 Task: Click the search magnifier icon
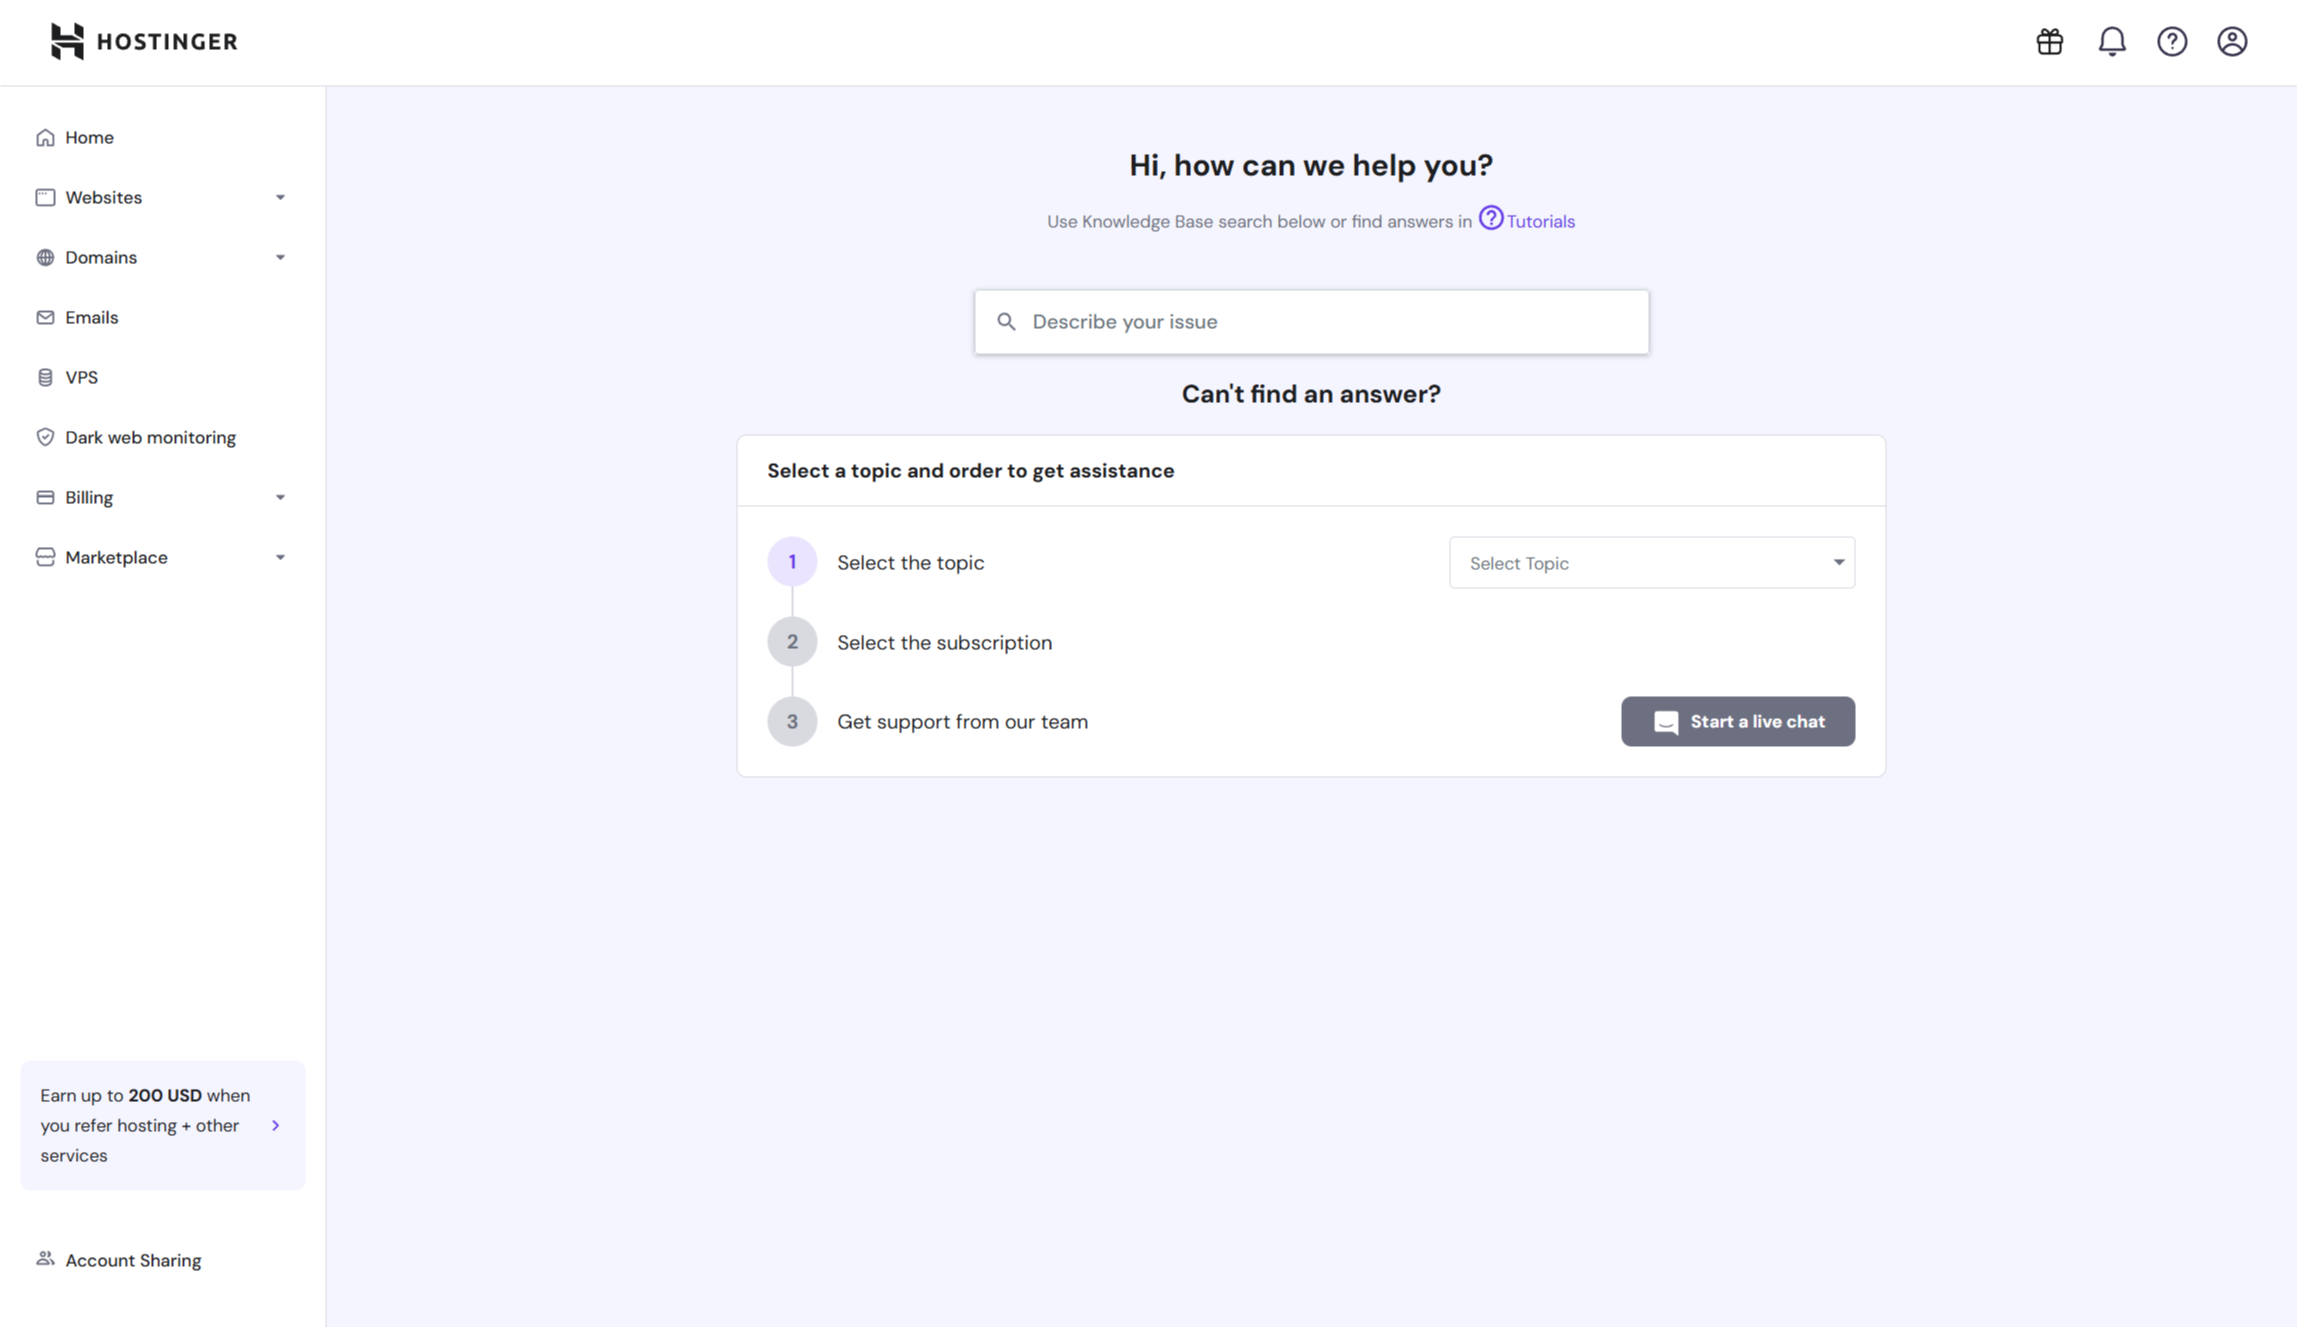1006,322
